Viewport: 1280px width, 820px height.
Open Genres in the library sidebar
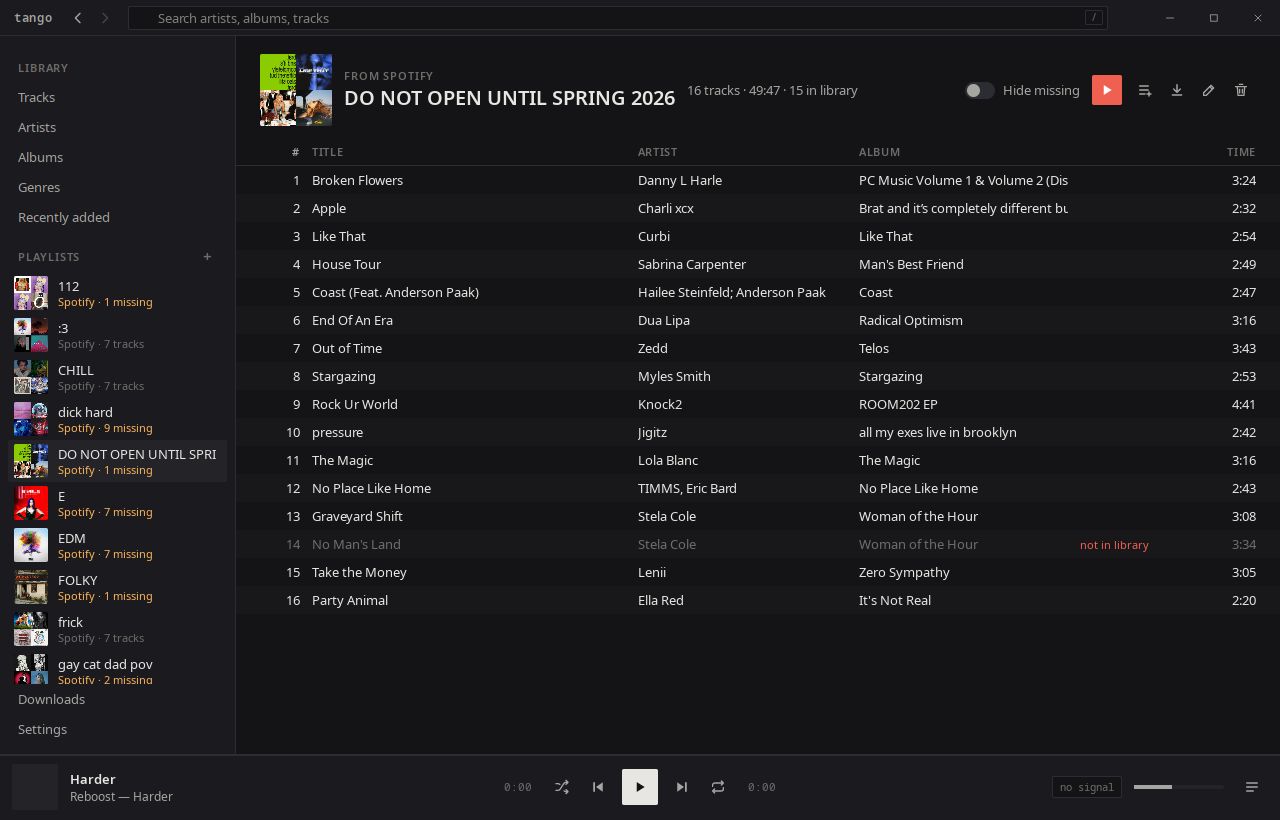[39, 187]
